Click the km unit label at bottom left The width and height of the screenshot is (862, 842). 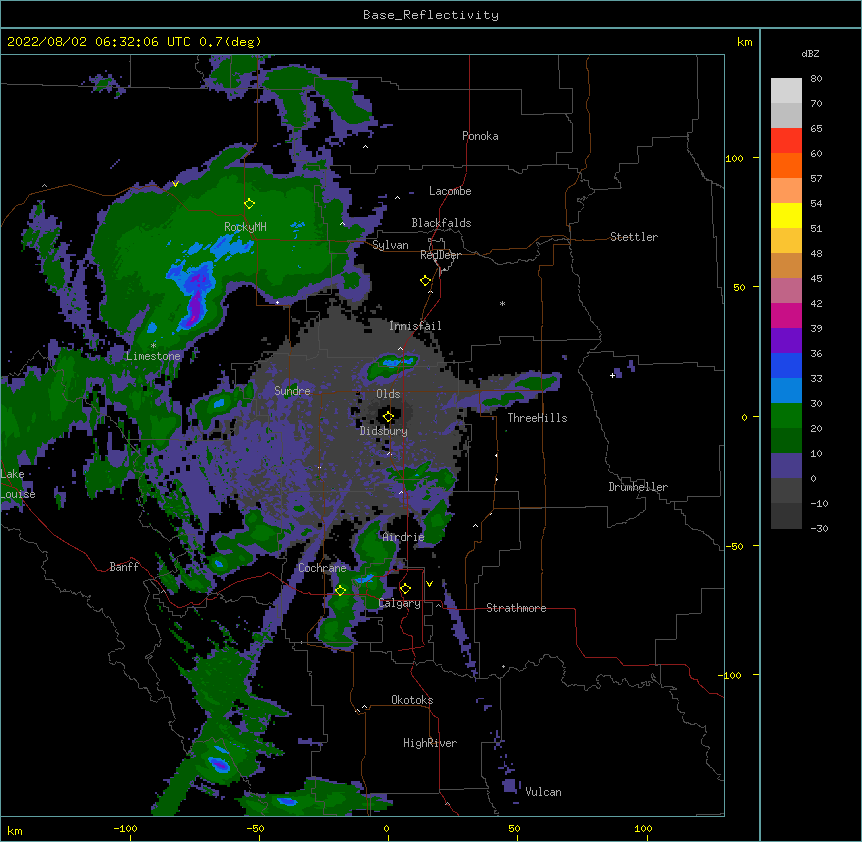coord(15,831)
